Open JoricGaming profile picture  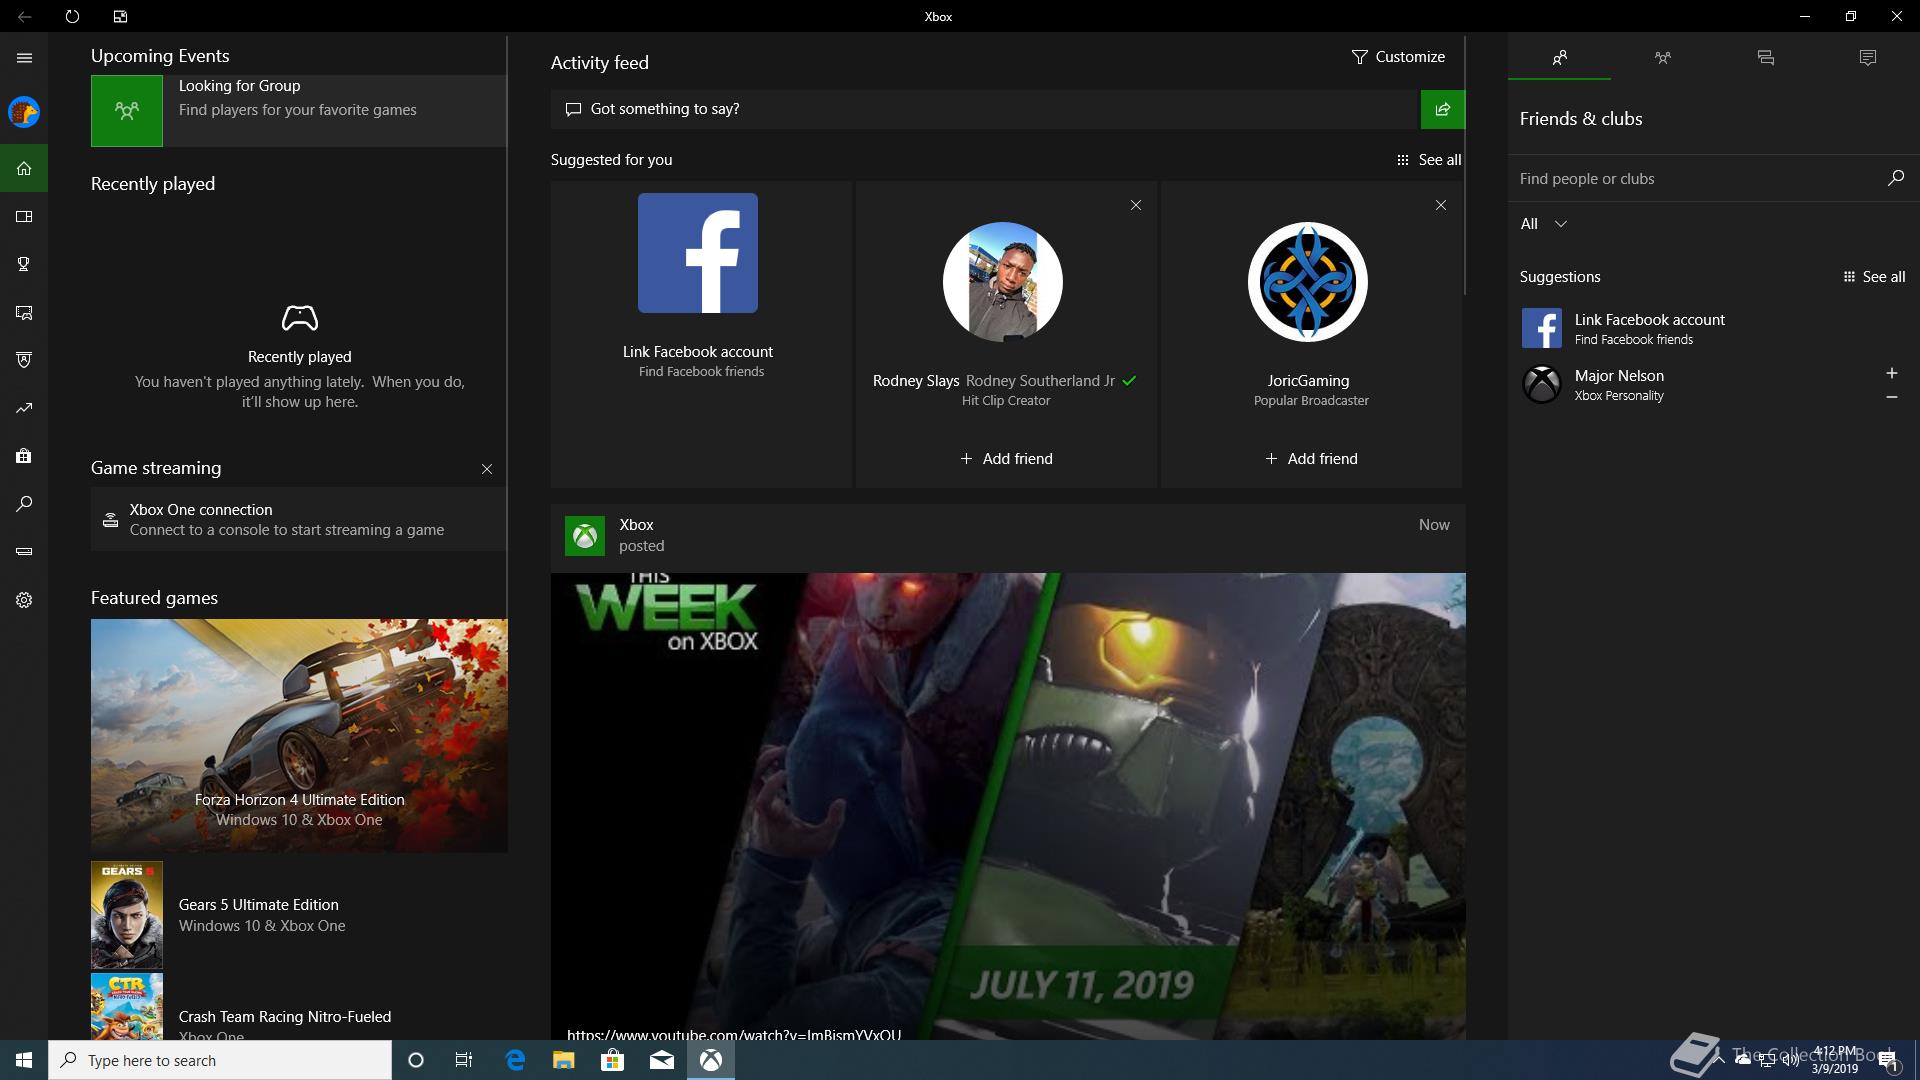(1308, 282)
